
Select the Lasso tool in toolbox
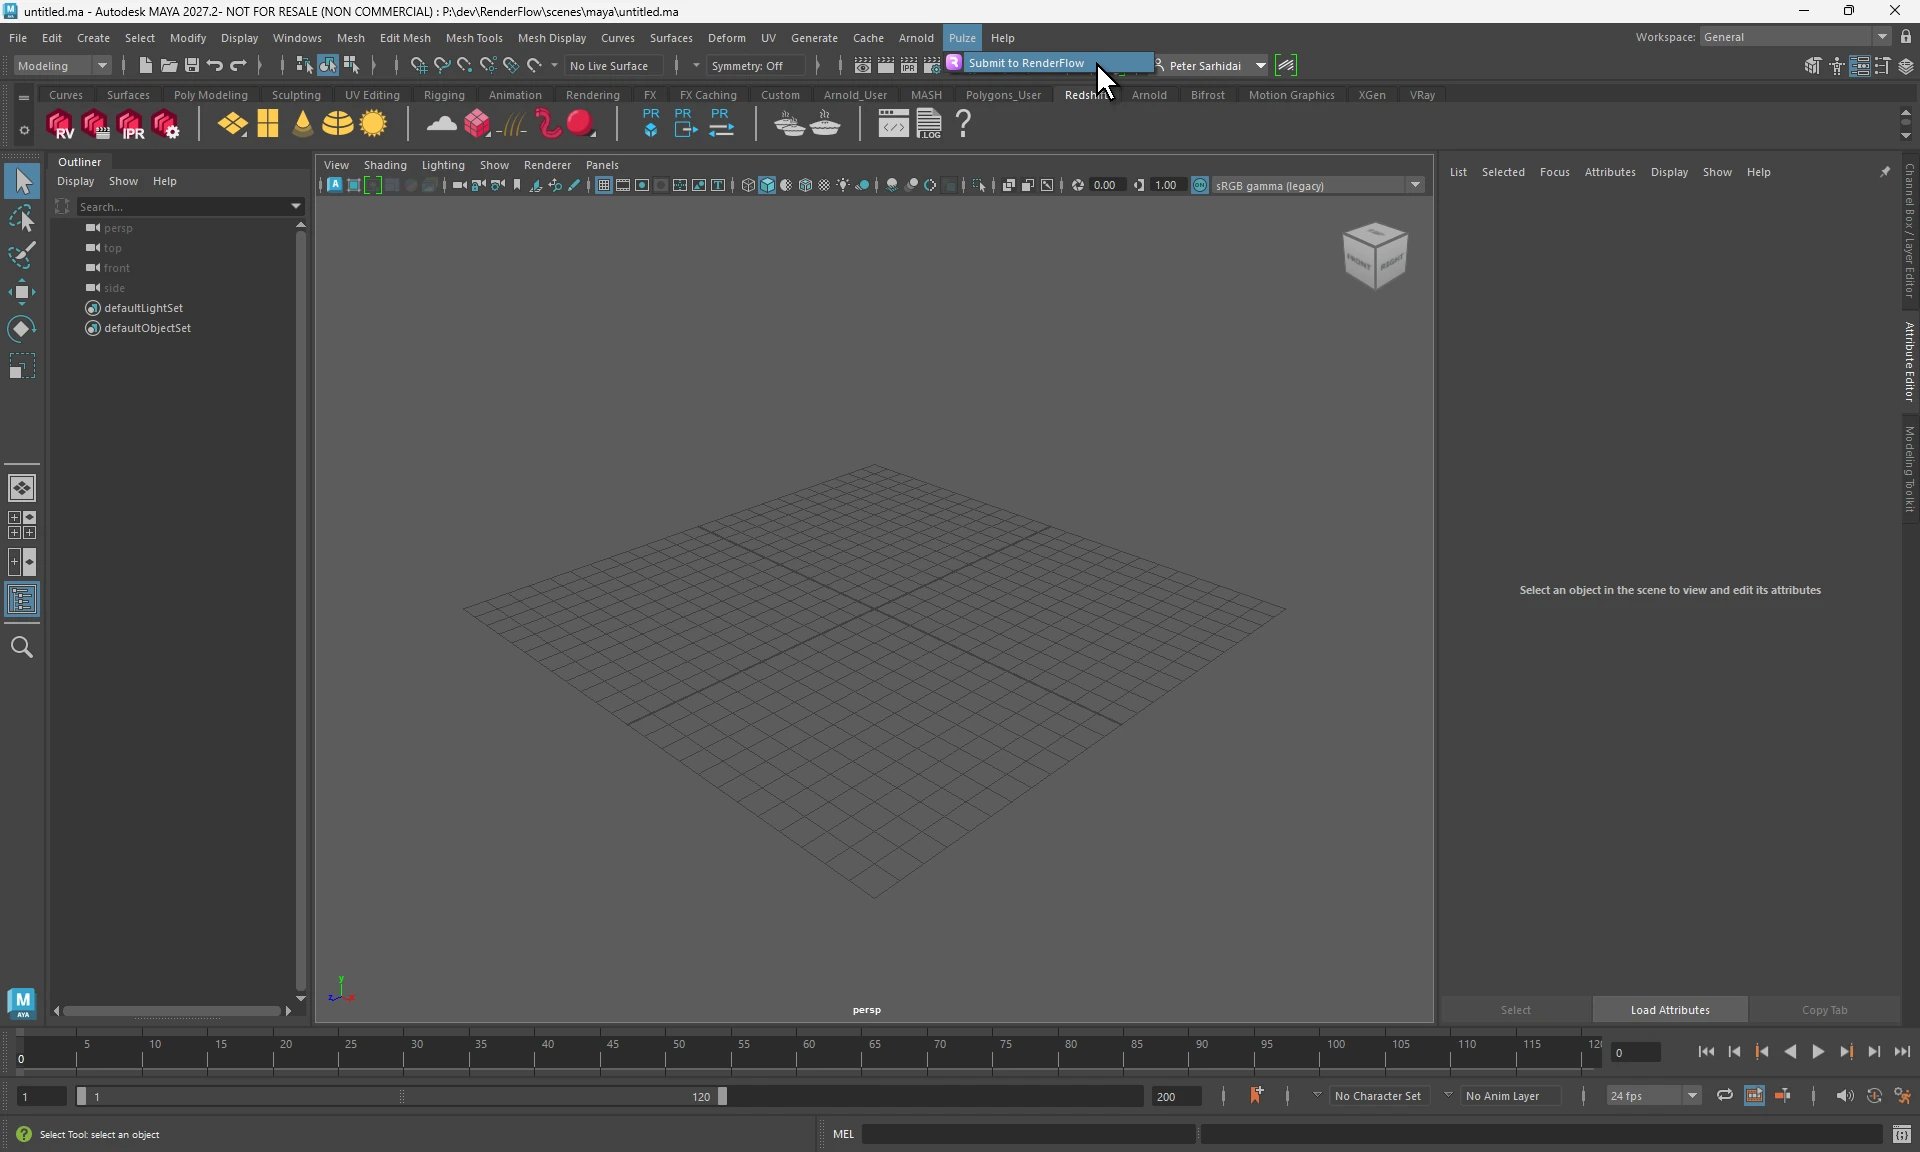pyautogui.click(x=21, y=219)
